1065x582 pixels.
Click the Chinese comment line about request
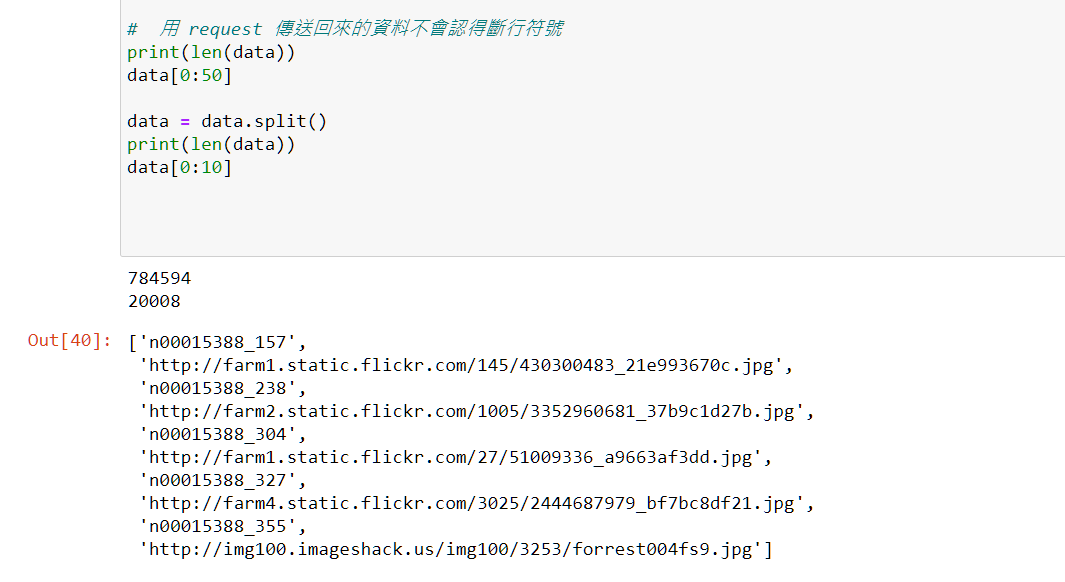pyautogui.click(x=345, y=29)
